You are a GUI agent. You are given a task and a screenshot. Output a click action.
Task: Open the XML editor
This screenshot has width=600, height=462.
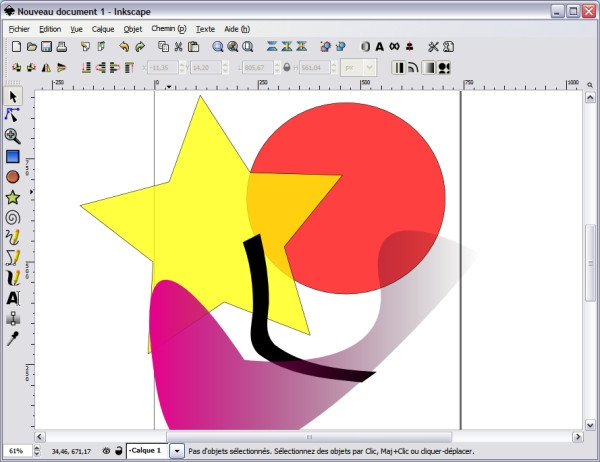pos(395,47)
